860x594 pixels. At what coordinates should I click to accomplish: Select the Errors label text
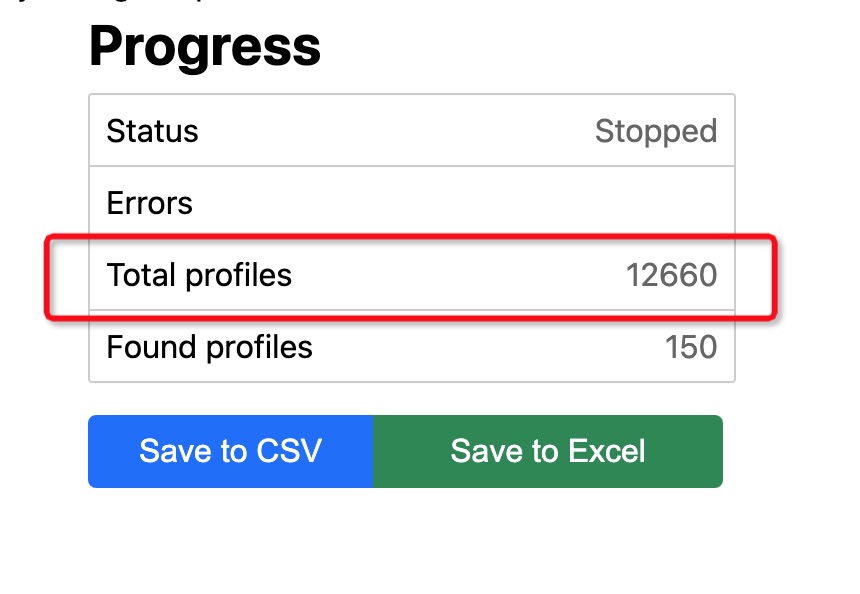tap(149, 203)
